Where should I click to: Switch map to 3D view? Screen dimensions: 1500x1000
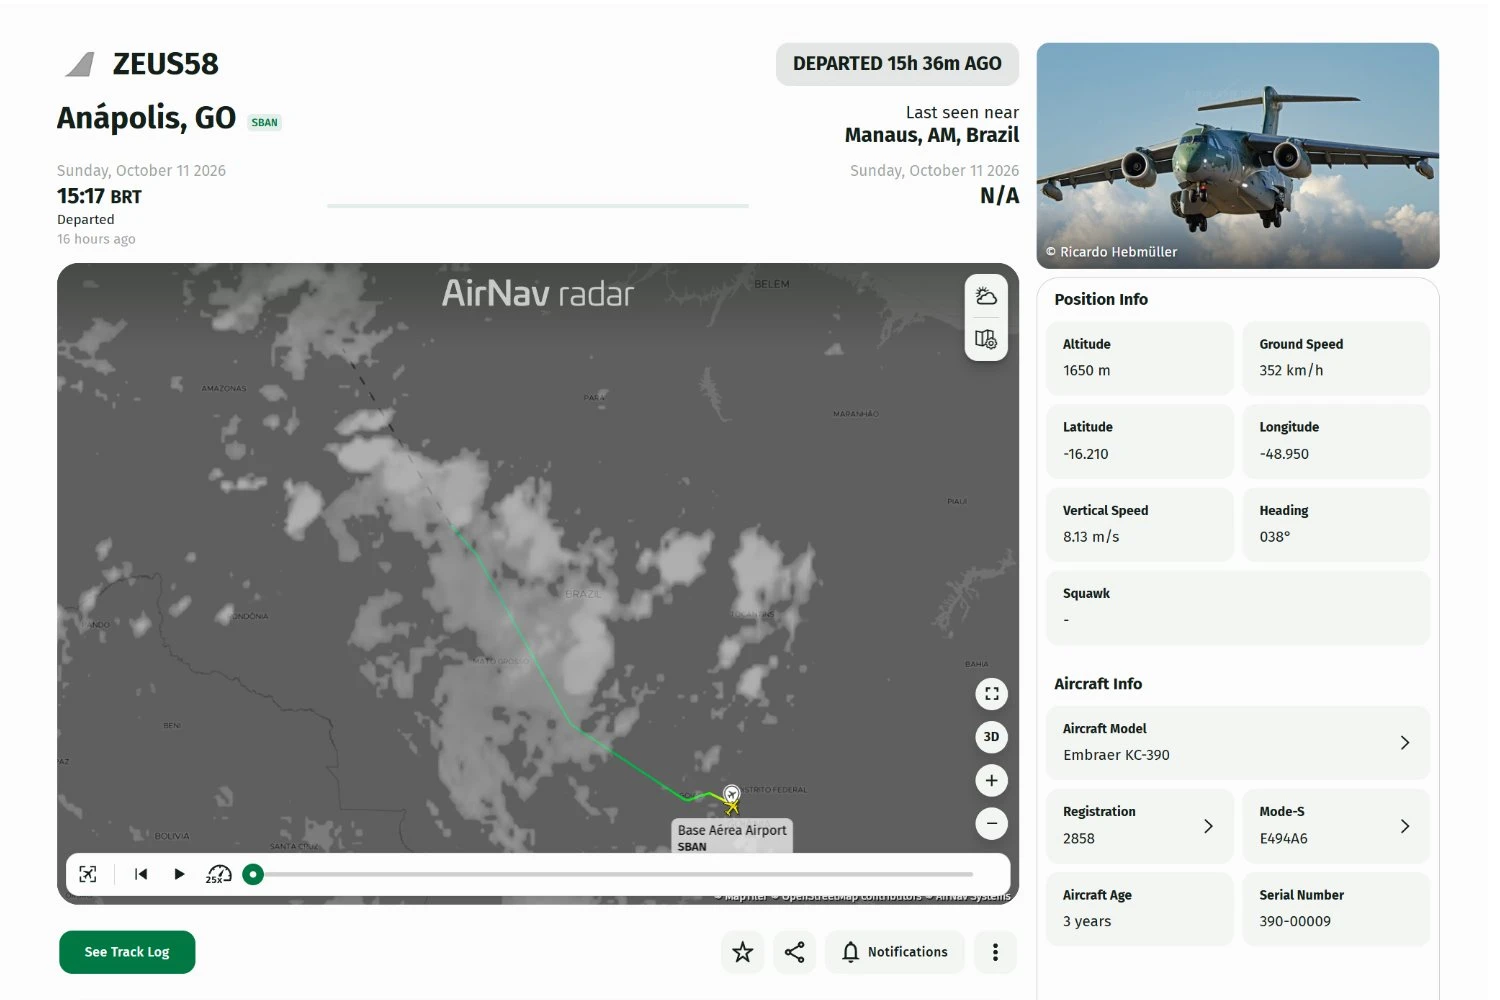[991, 737]
